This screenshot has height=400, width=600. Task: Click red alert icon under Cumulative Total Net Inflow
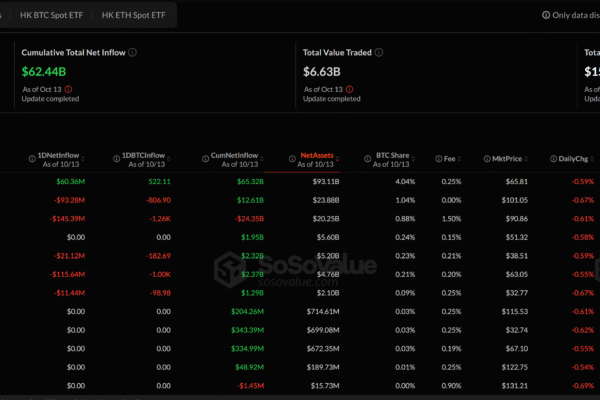68,88
